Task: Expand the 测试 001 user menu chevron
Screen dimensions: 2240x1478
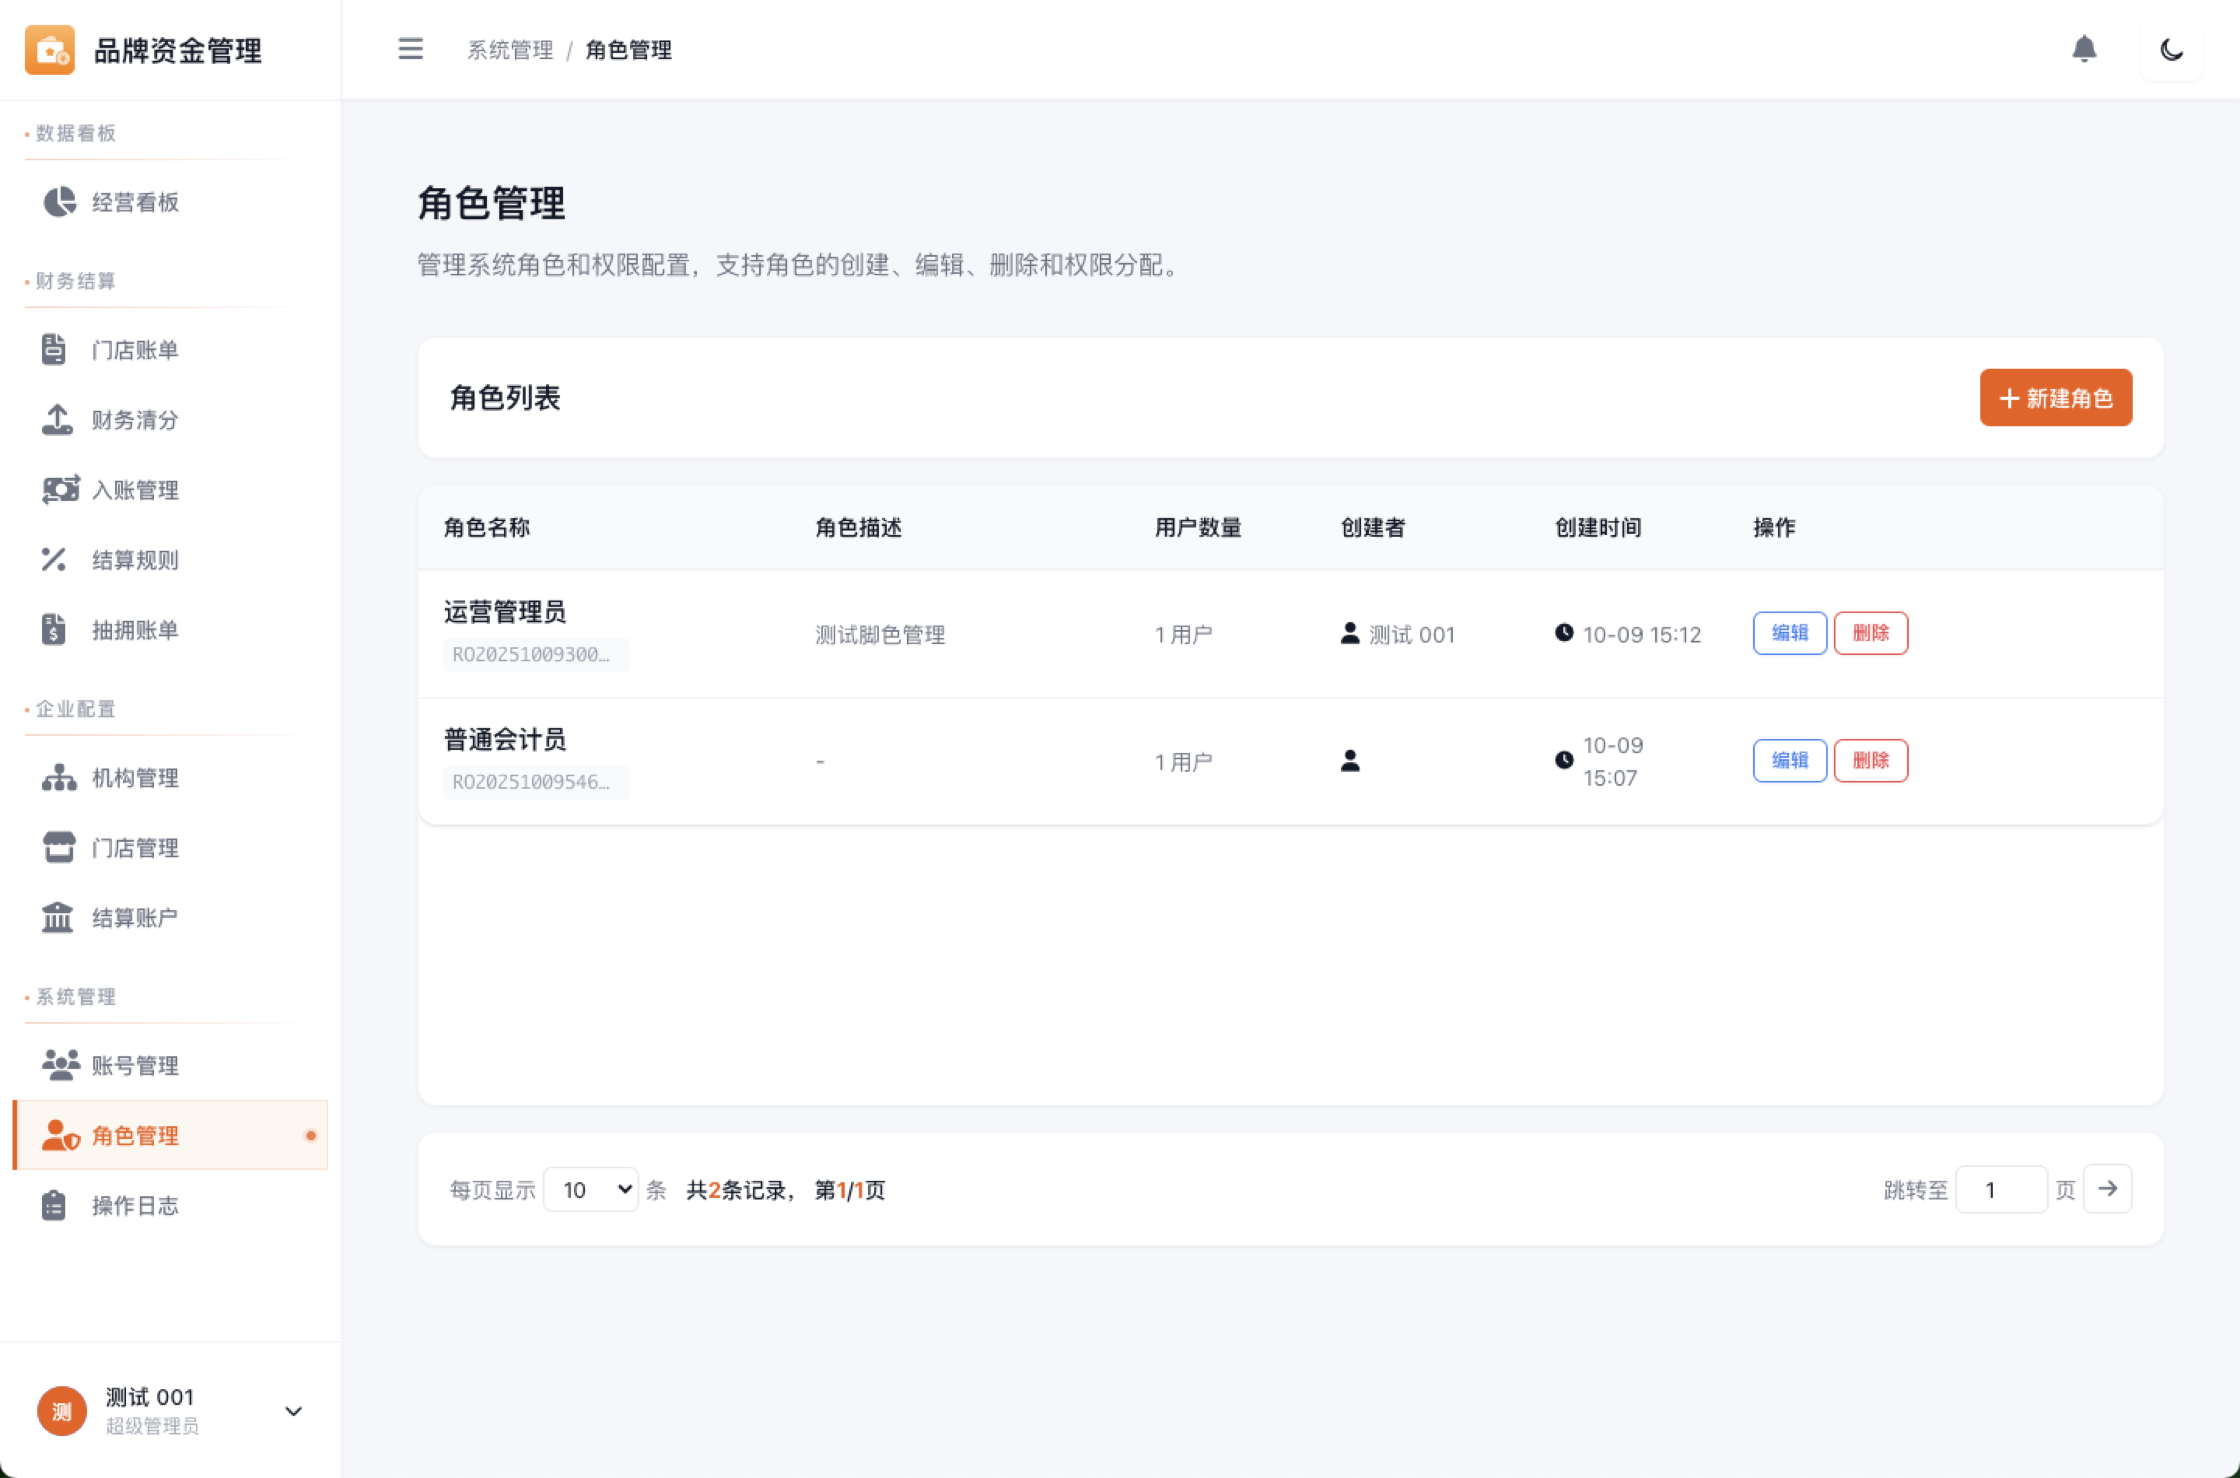Action: 293,1411
